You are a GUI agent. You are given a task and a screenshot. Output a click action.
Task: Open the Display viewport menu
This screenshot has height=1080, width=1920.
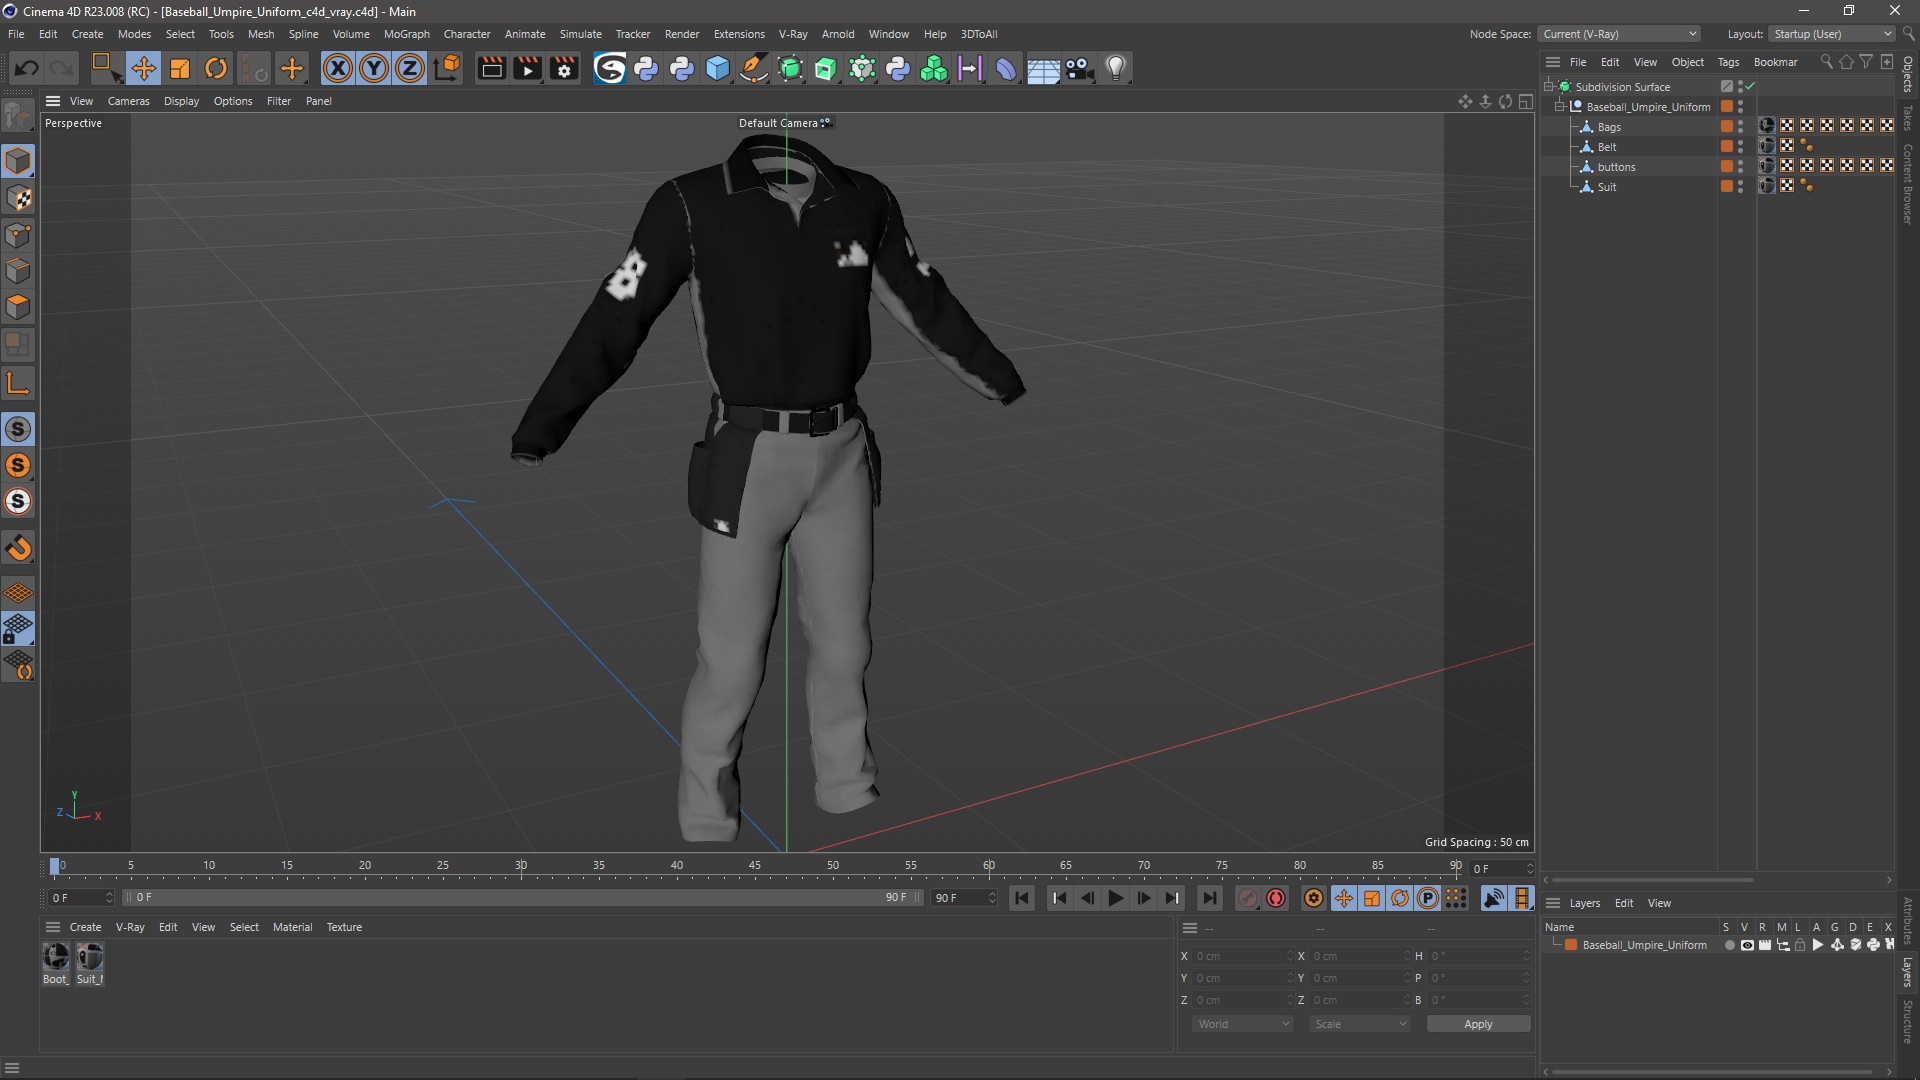[181, 101]
